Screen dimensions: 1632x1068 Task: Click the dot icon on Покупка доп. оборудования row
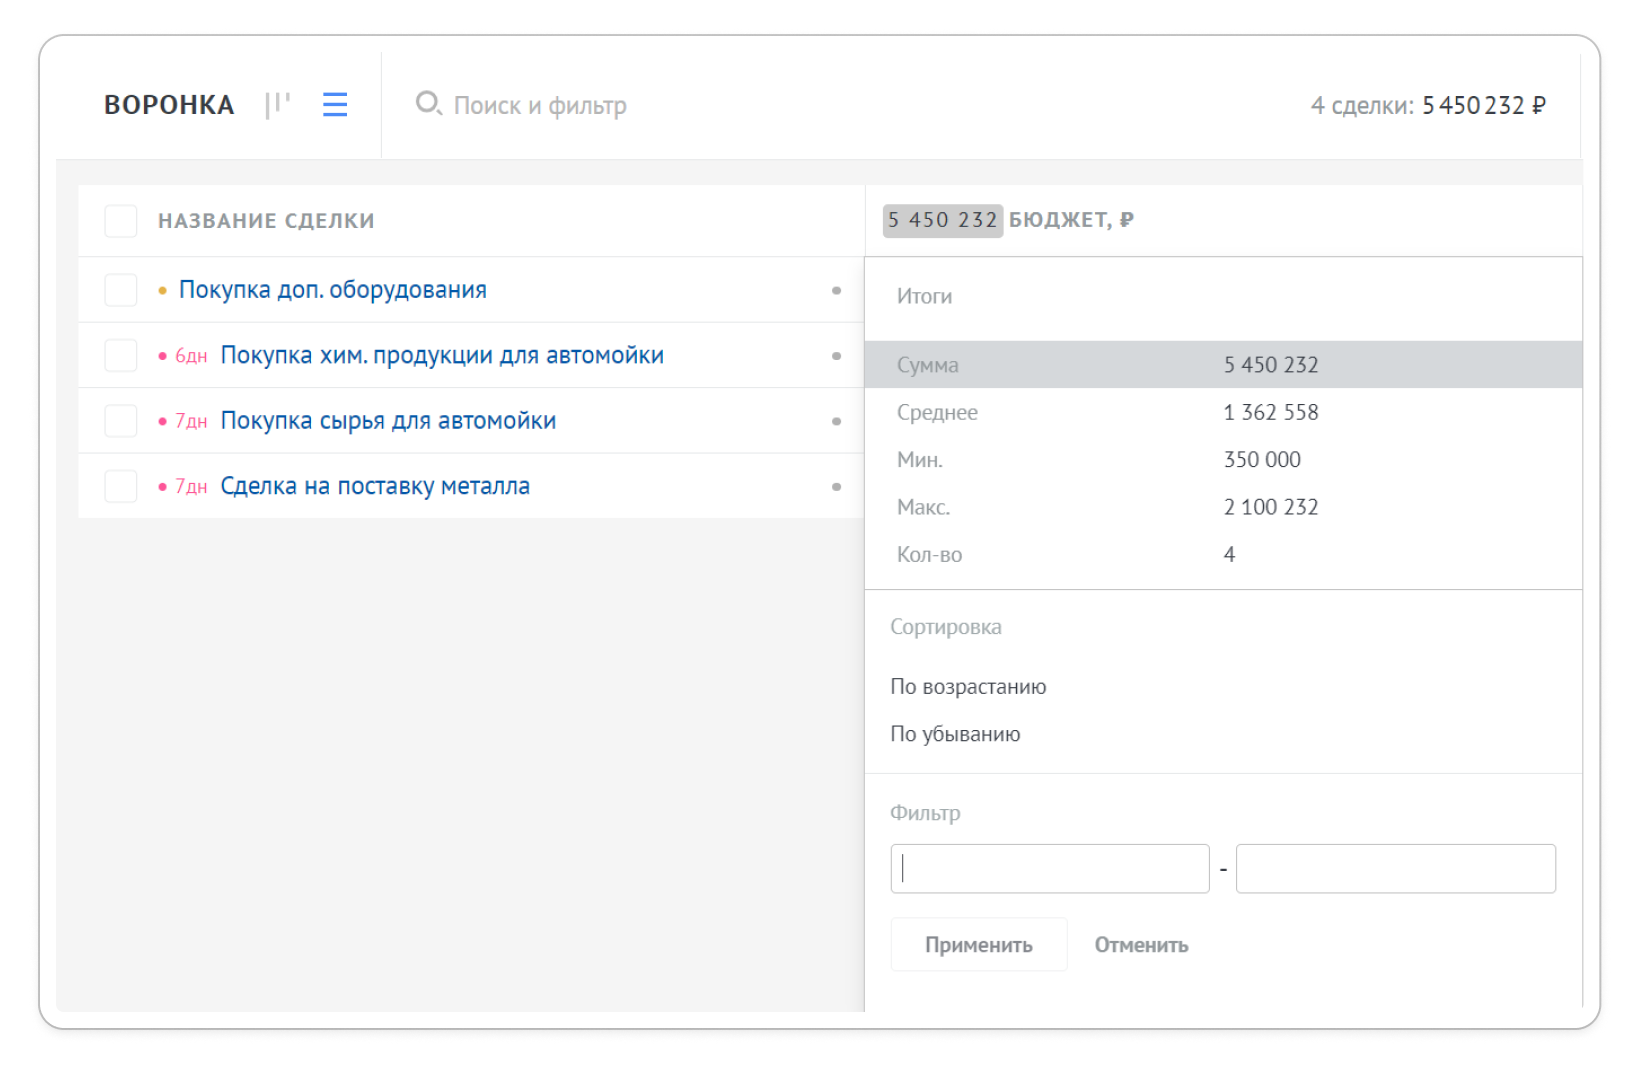837,290
